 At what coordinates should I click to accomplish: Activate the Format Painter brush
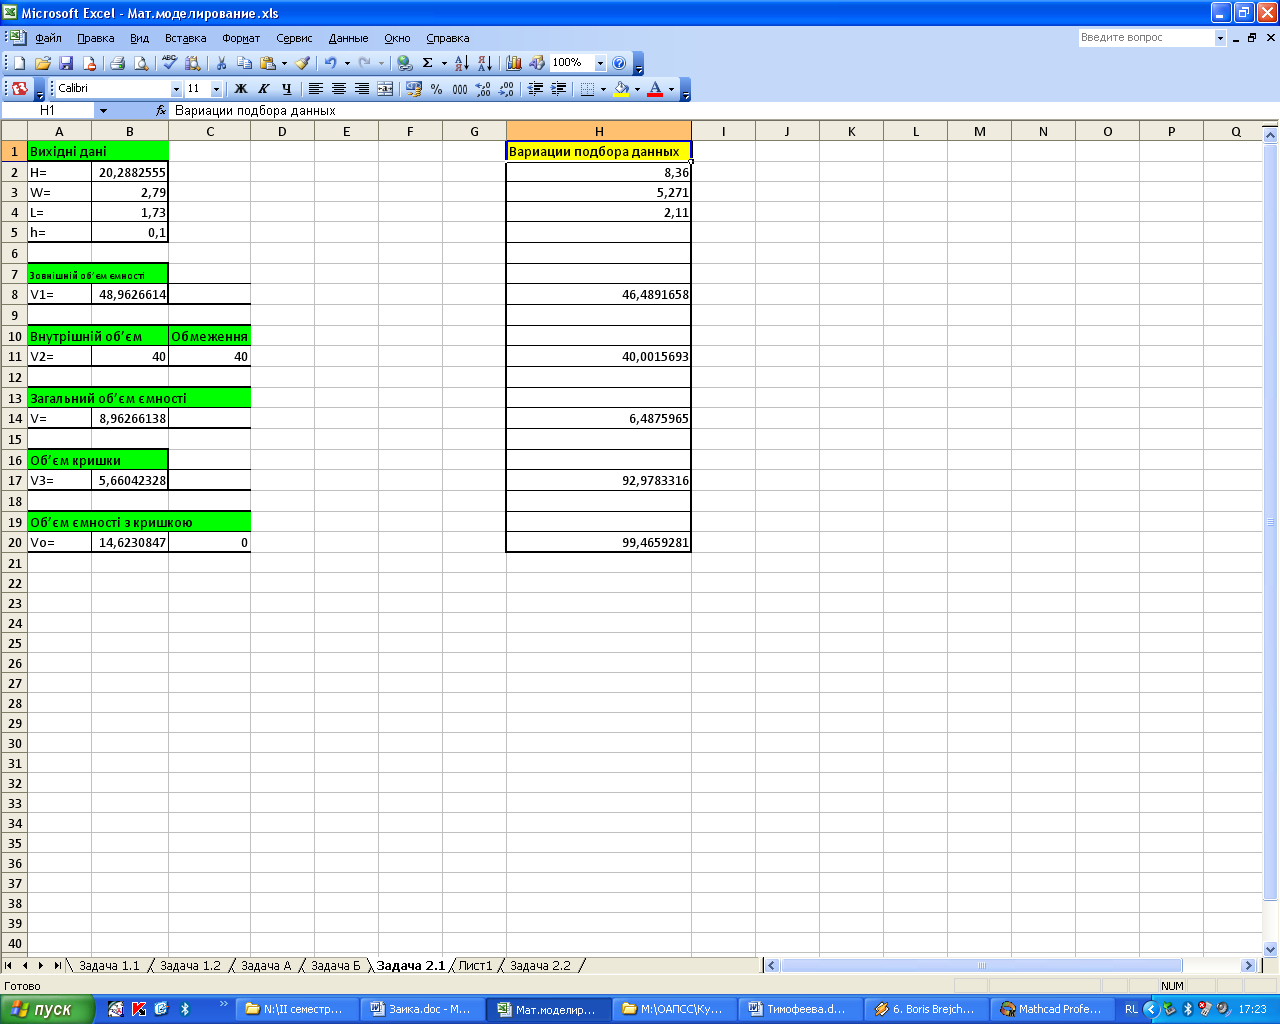(x=302, y=63)
